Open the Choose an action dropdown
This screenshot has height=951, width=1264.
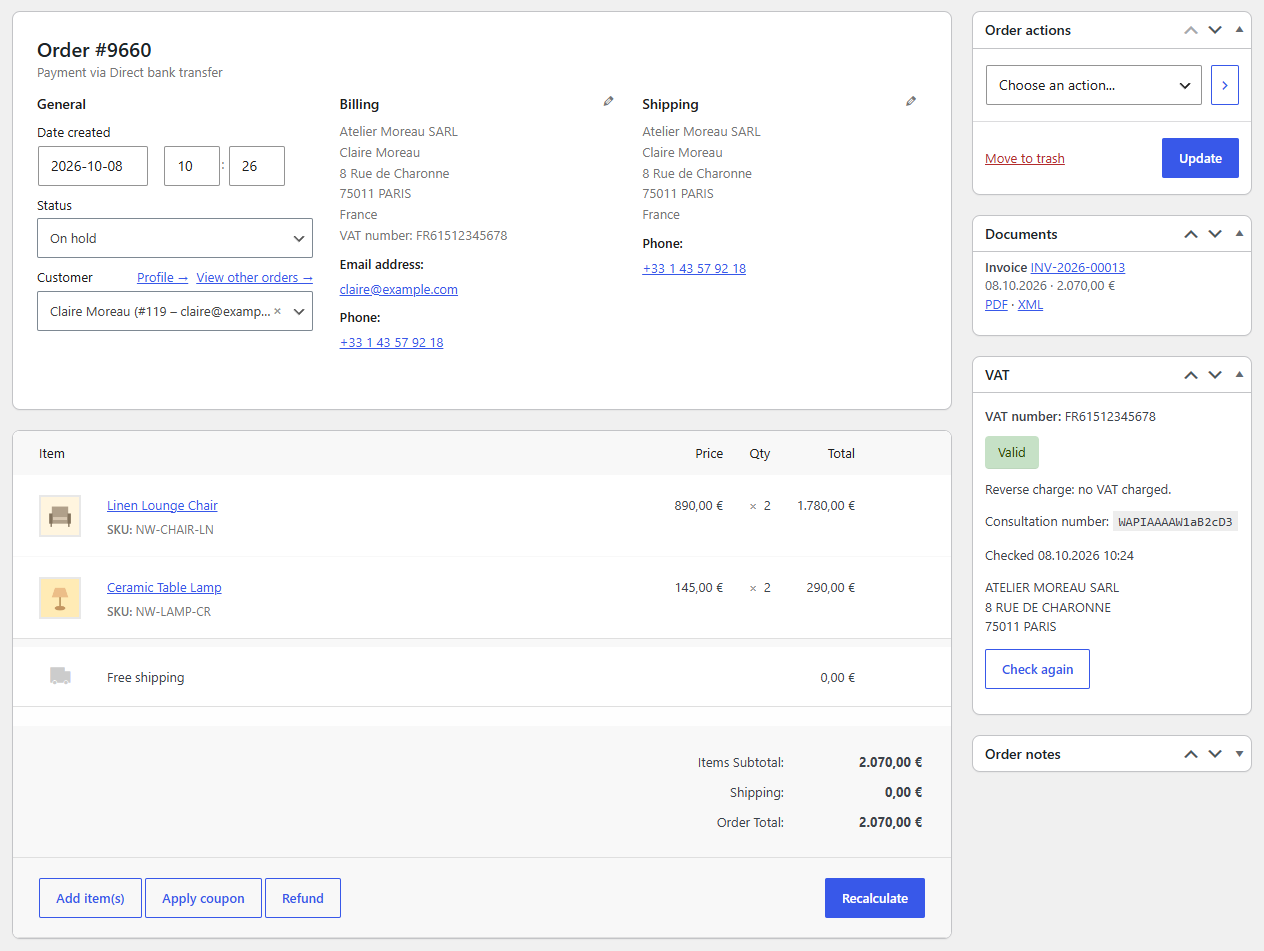[x=1094, y=85]
